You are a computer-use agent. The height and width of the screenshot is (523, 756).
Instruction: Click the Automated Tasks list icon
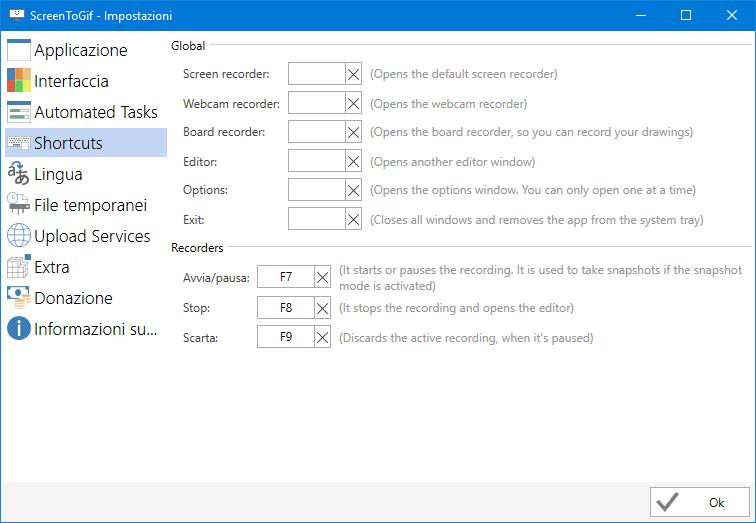[19, 112]
